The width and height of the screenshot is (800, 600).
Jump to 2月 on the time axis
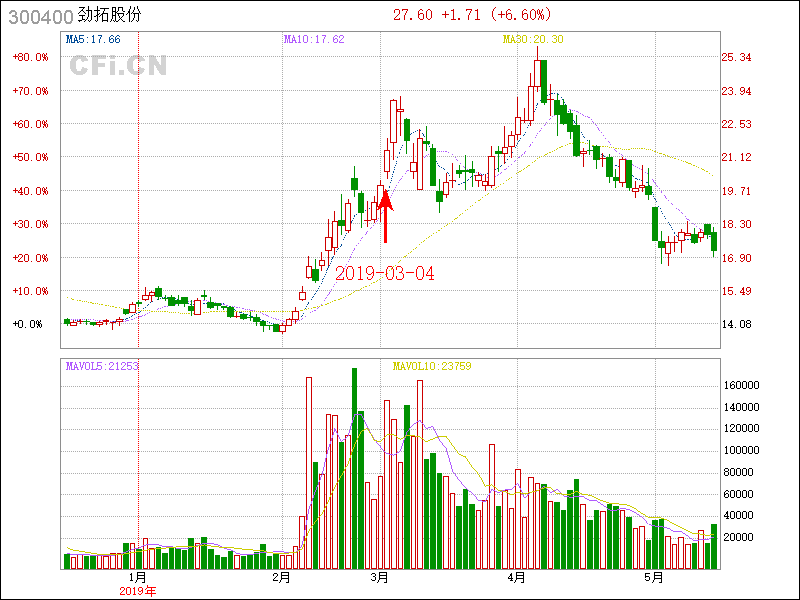pos(281,578)
